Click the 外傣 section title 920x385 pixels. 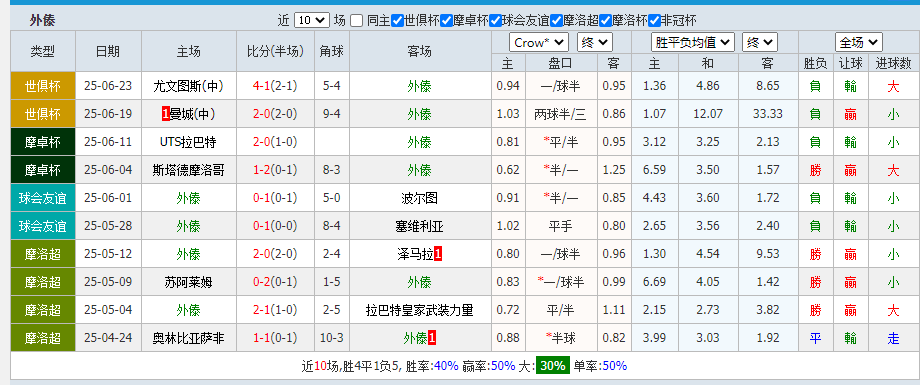click(42, 21)
